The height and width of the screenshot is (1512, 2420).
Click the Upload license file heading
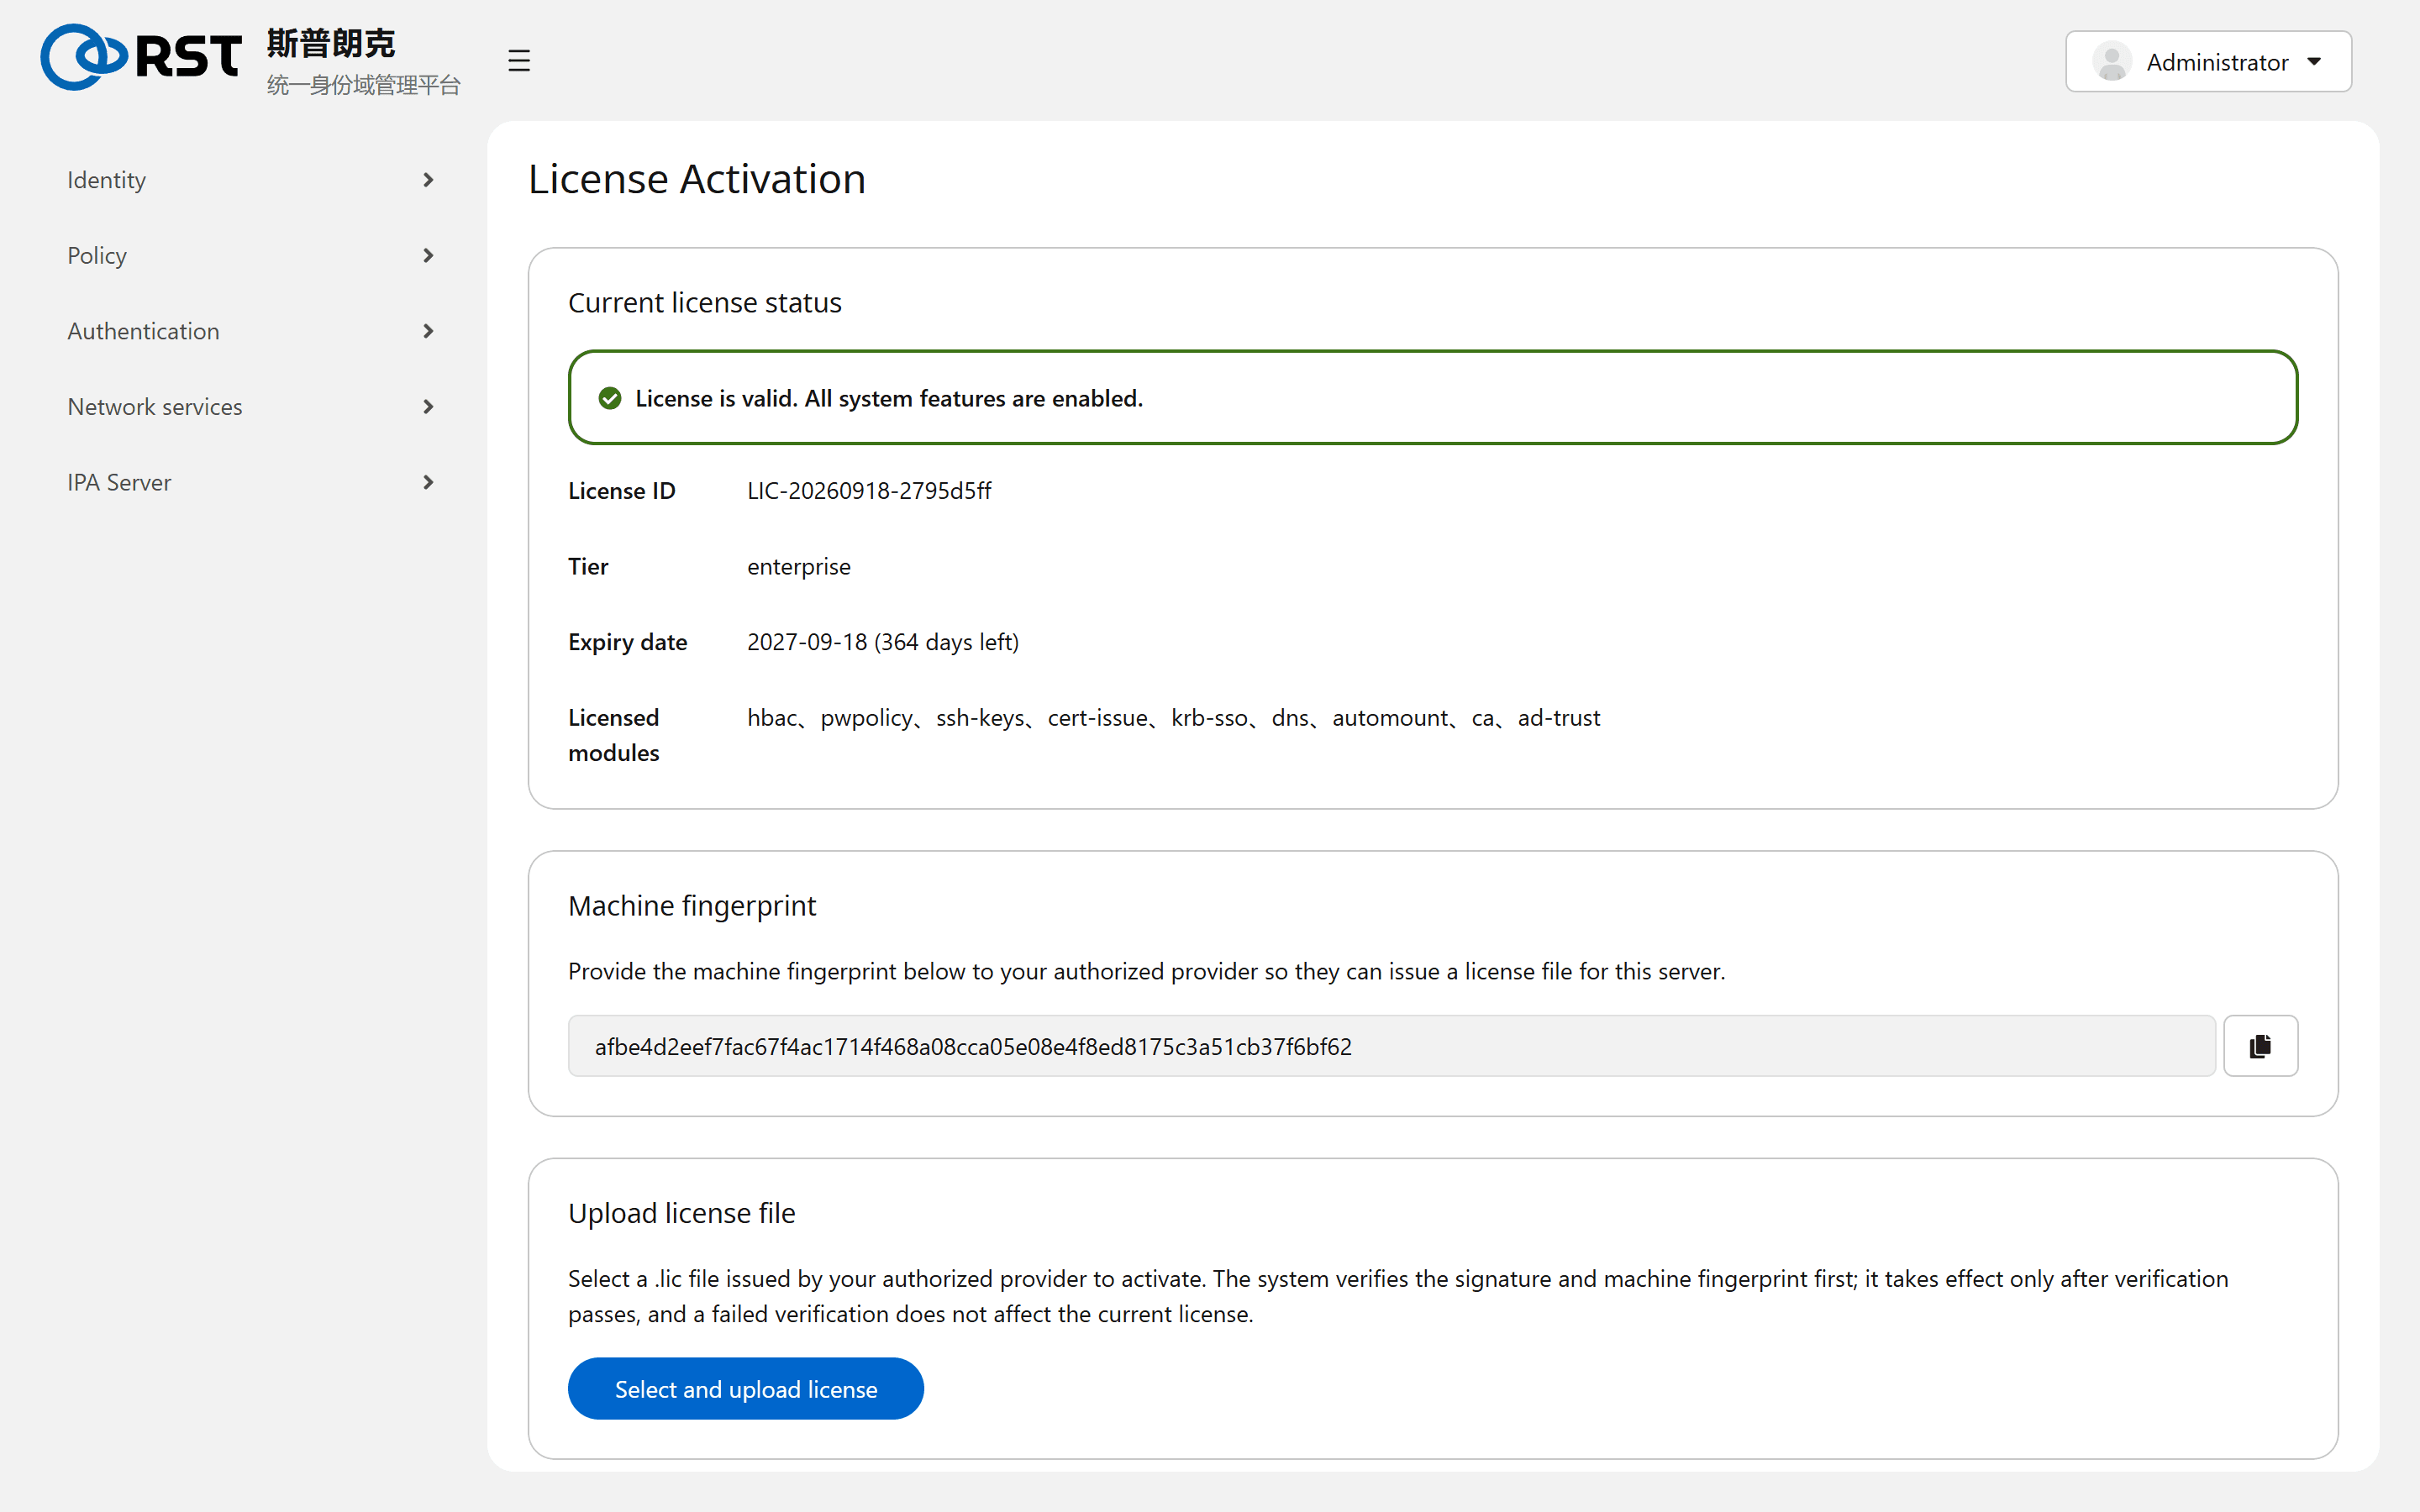coord(682,1213)
